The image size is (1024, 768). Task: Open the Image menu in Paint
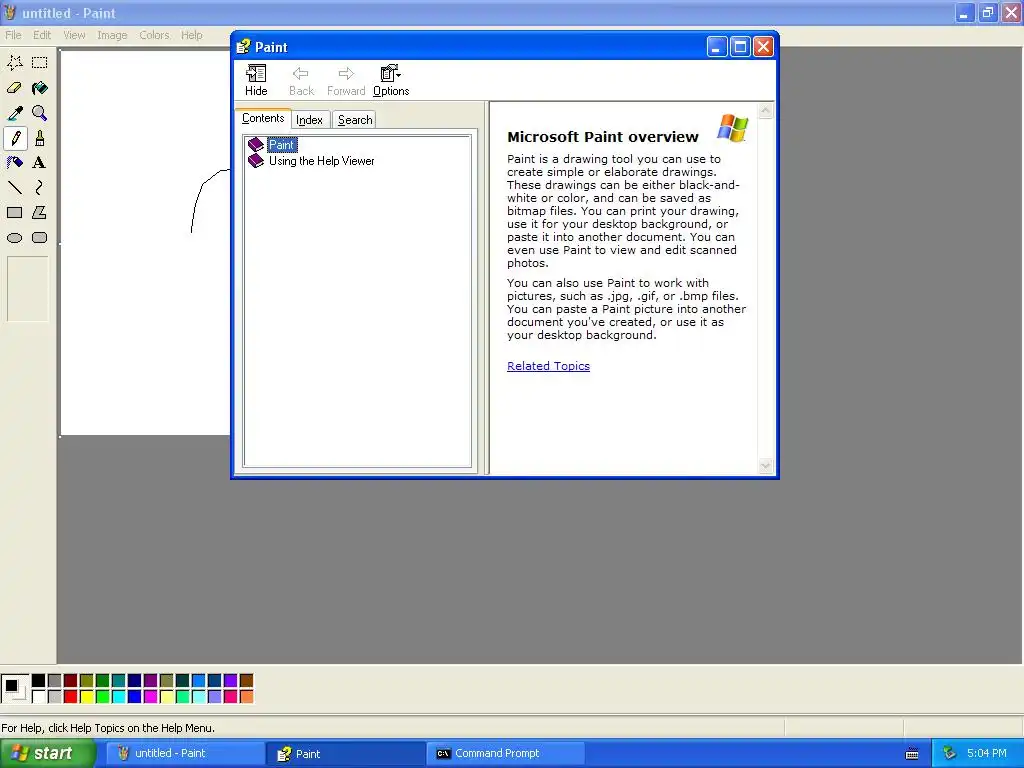click(112, 35)
